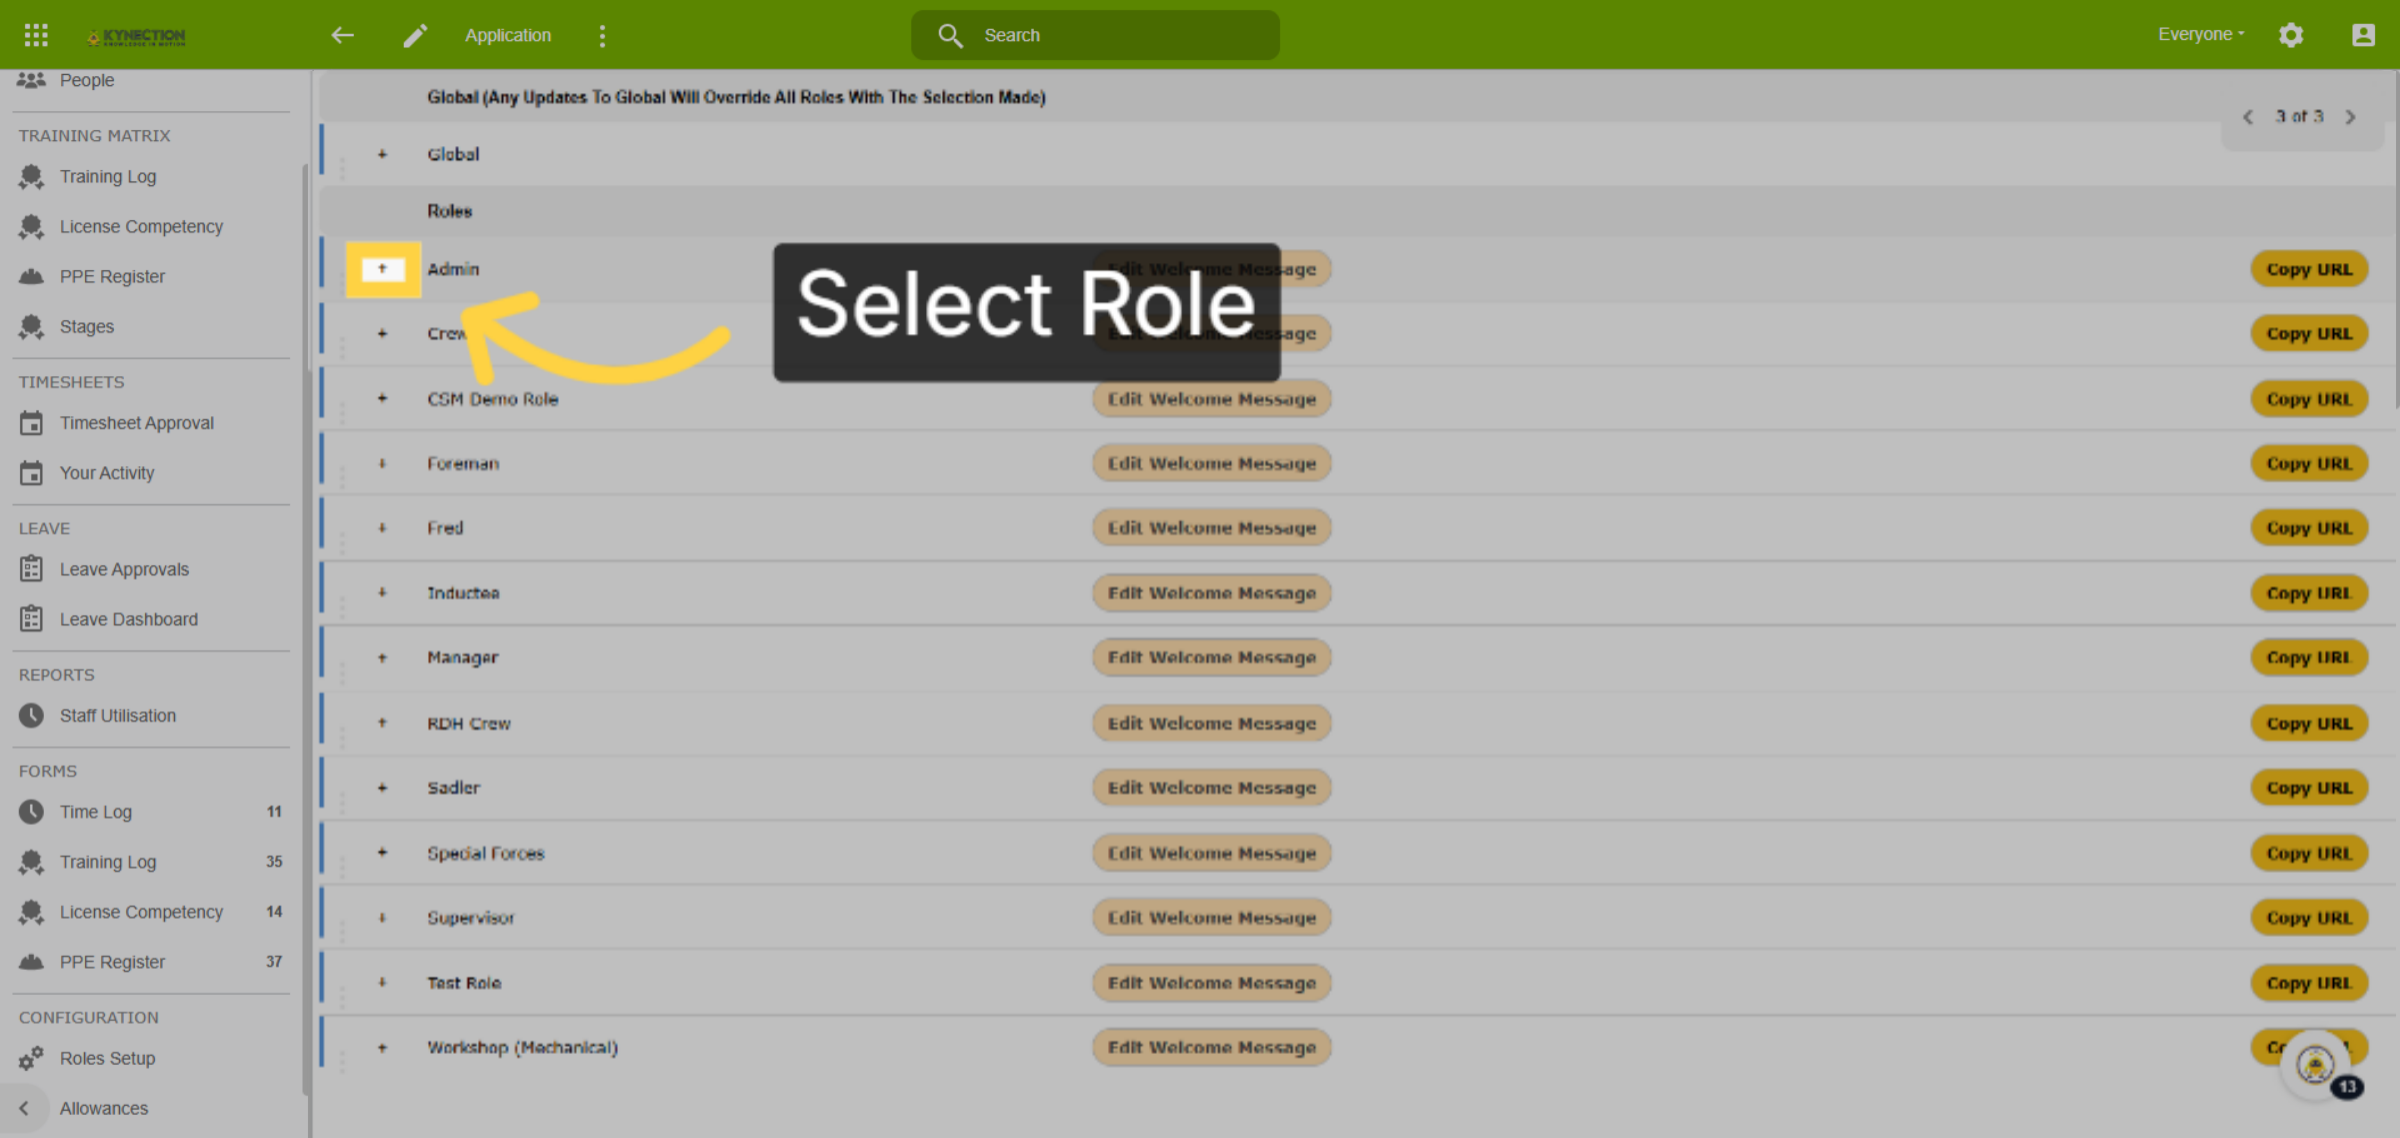Copy URL for Crew role
This screenshot has width=2400, height=1138.
pyautogui.click(x=2309, y=334)
